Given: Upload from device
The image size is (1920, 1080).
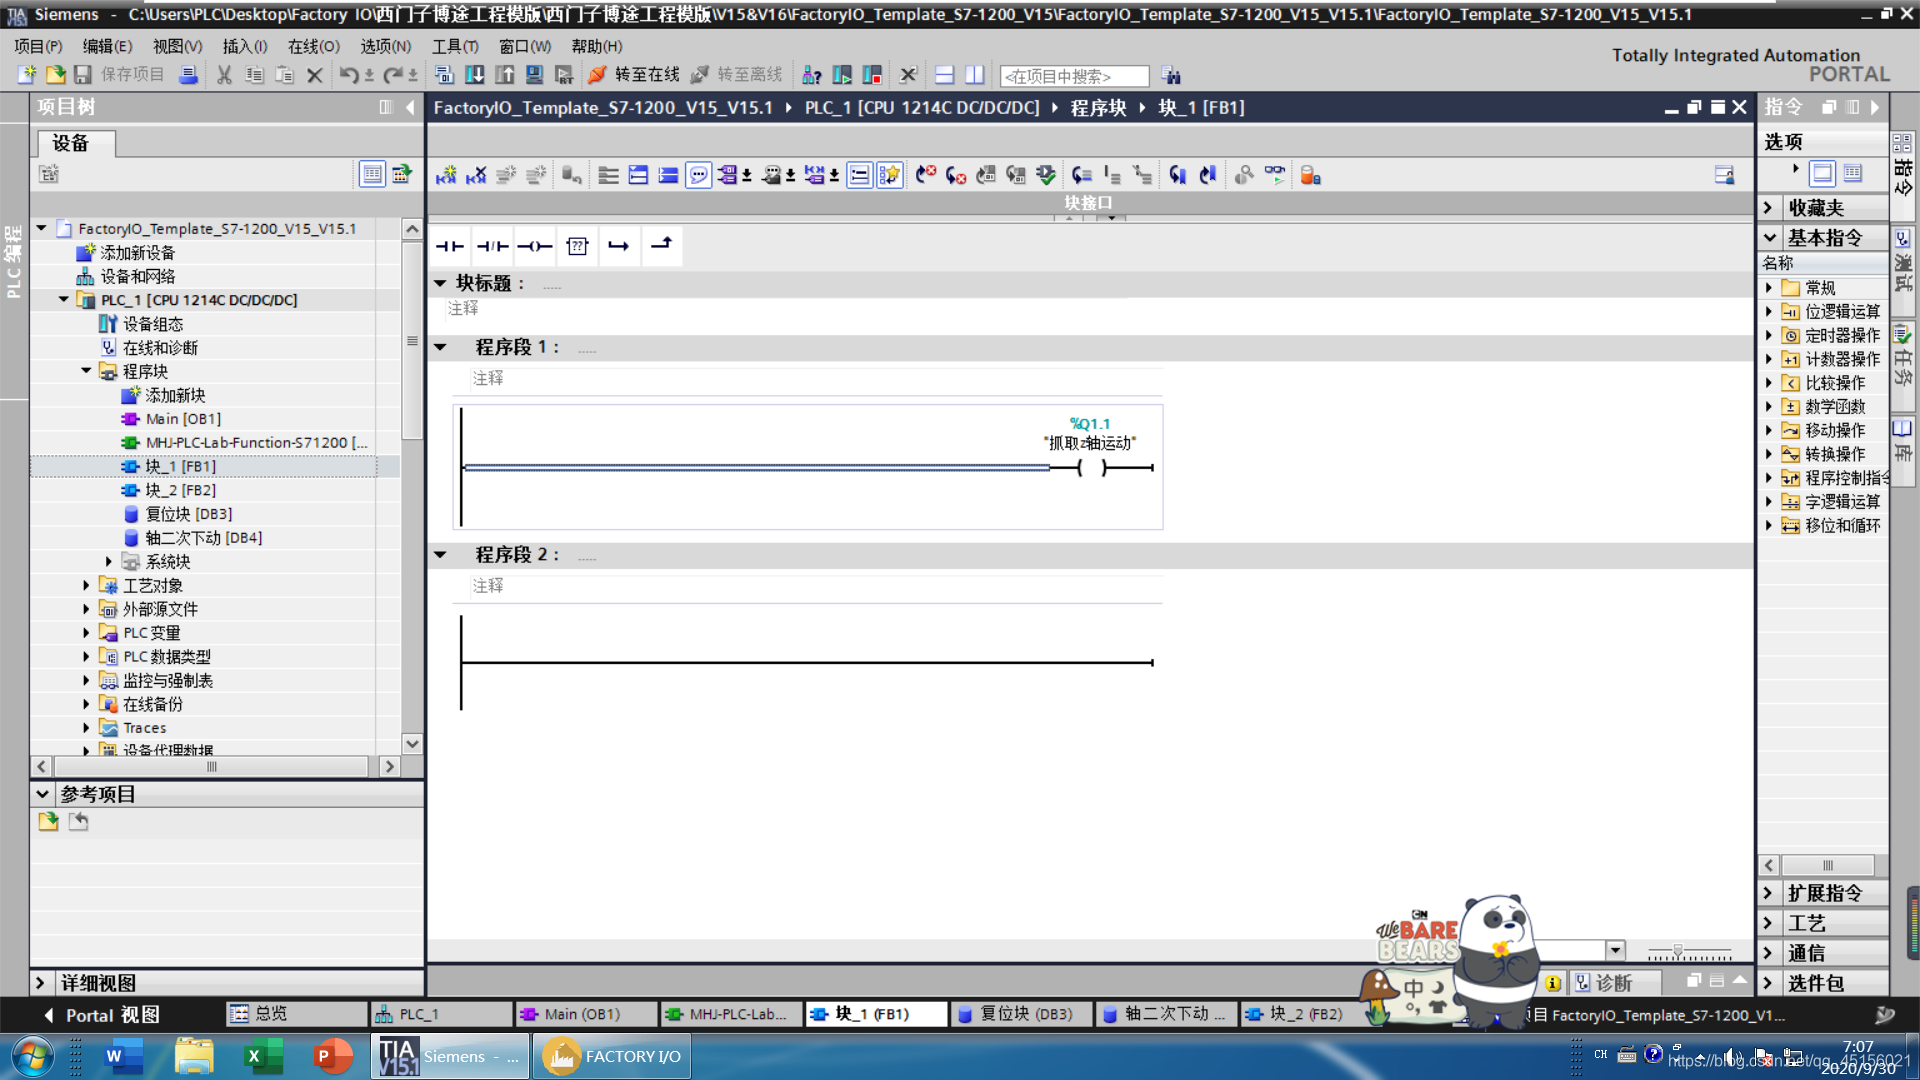Looking at the screenshot, I should point(505,75).
